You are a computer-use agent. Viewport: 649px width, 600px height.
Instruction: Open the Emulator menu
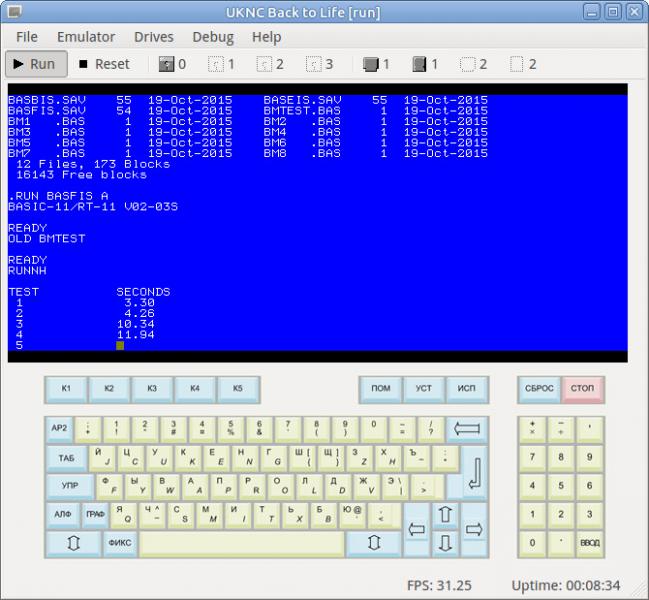[x=86, y=37]
